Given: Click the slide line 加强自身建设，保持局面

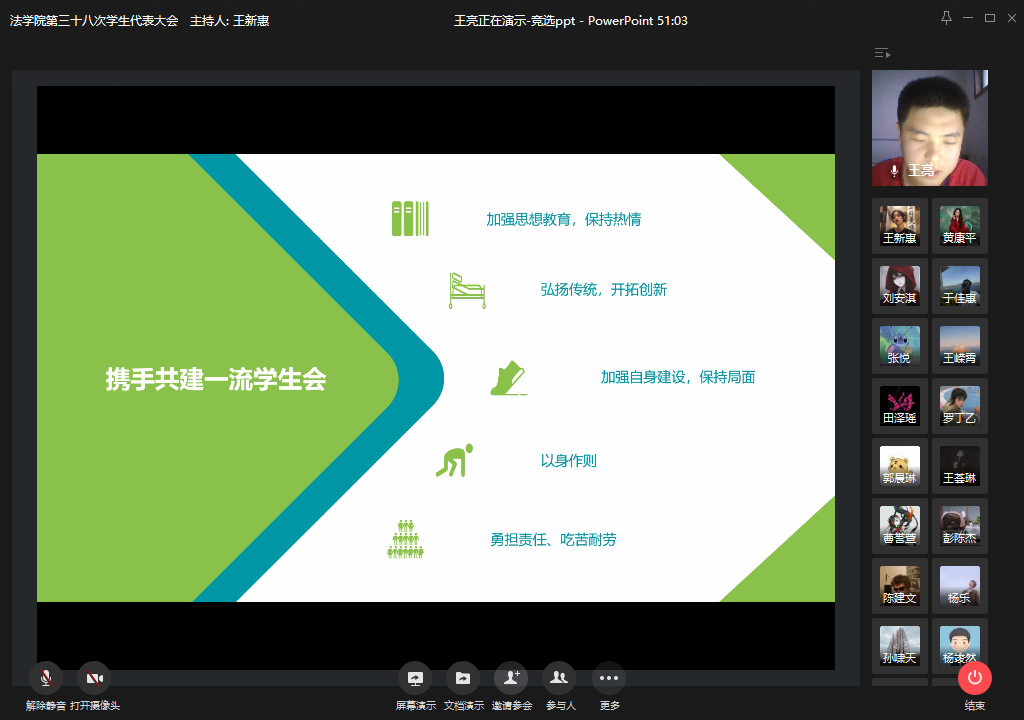Looking at the screenshot, I should pyautogui.click(x=678, y=378).
